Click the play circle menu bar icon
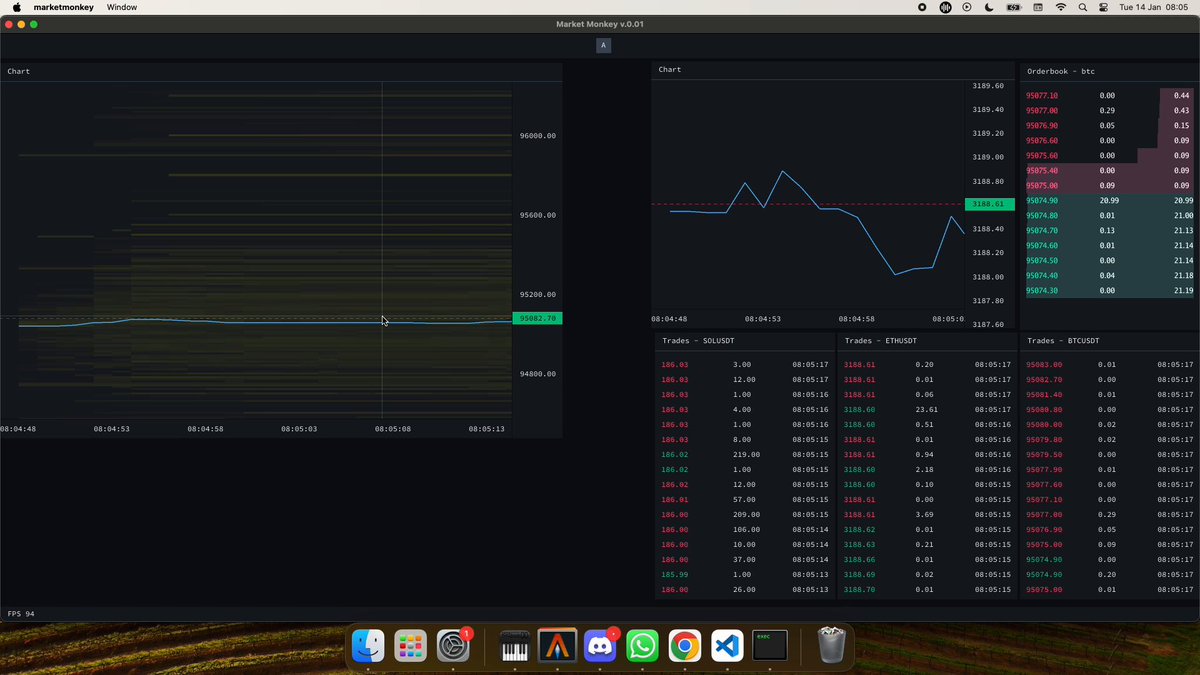Image resolution: width=1200 pixels, height=675 pixels. click(x=967, y=7)
